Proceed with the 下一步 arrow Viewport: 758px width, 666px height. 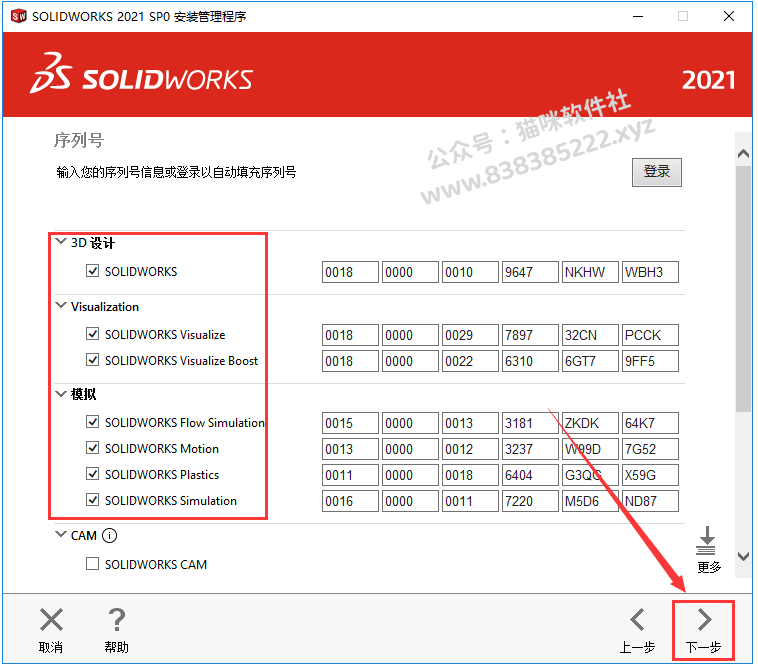(704, 621)
